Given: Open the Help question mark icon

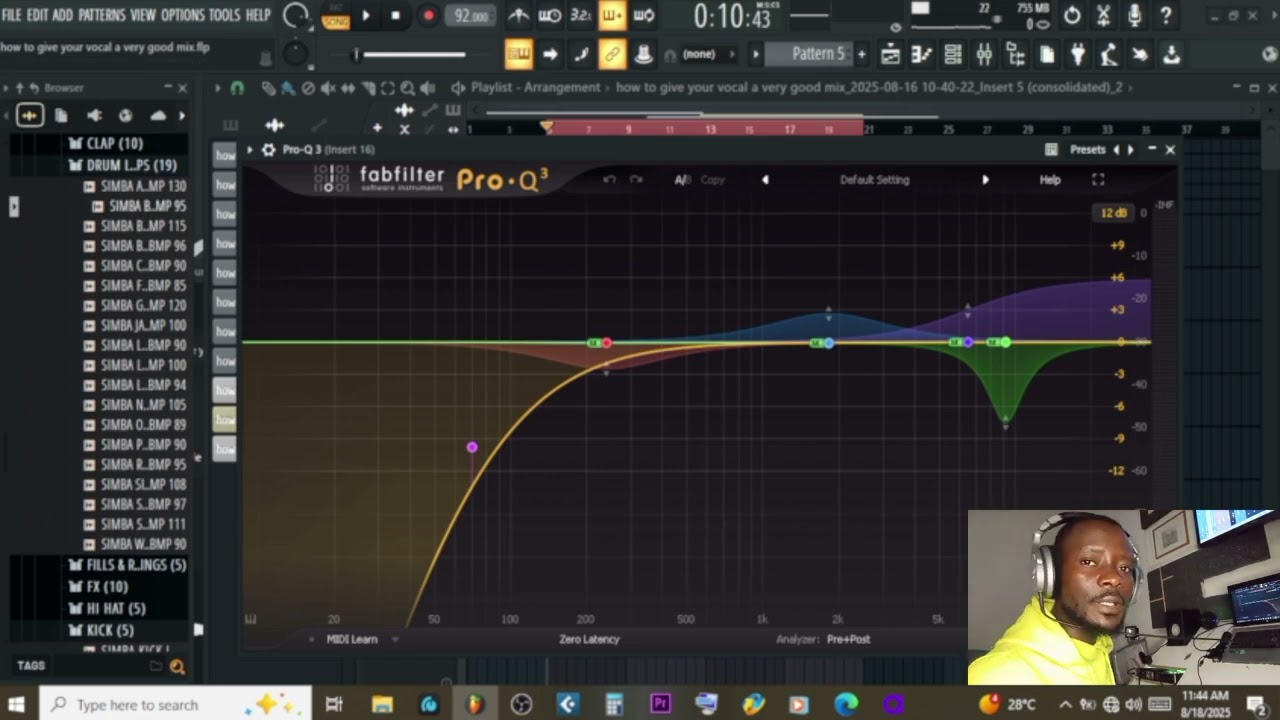Looking at the screenshot, I should pyautogui.click(x=1165, y=15).
